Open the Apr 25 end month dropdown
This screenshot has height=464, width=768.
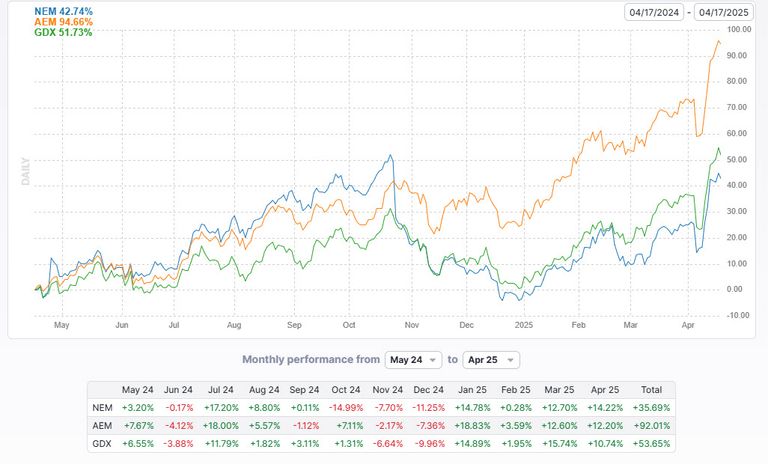tap(491, 360)
